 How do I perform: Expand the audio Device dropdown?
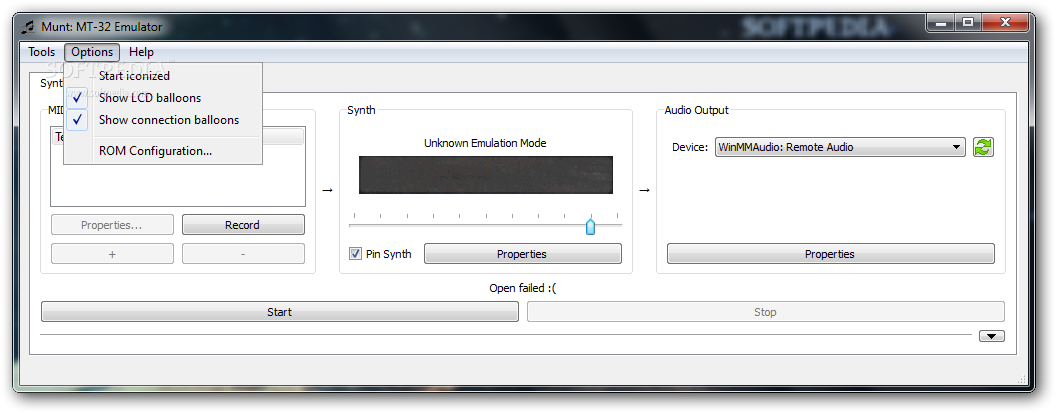(840, 147)
